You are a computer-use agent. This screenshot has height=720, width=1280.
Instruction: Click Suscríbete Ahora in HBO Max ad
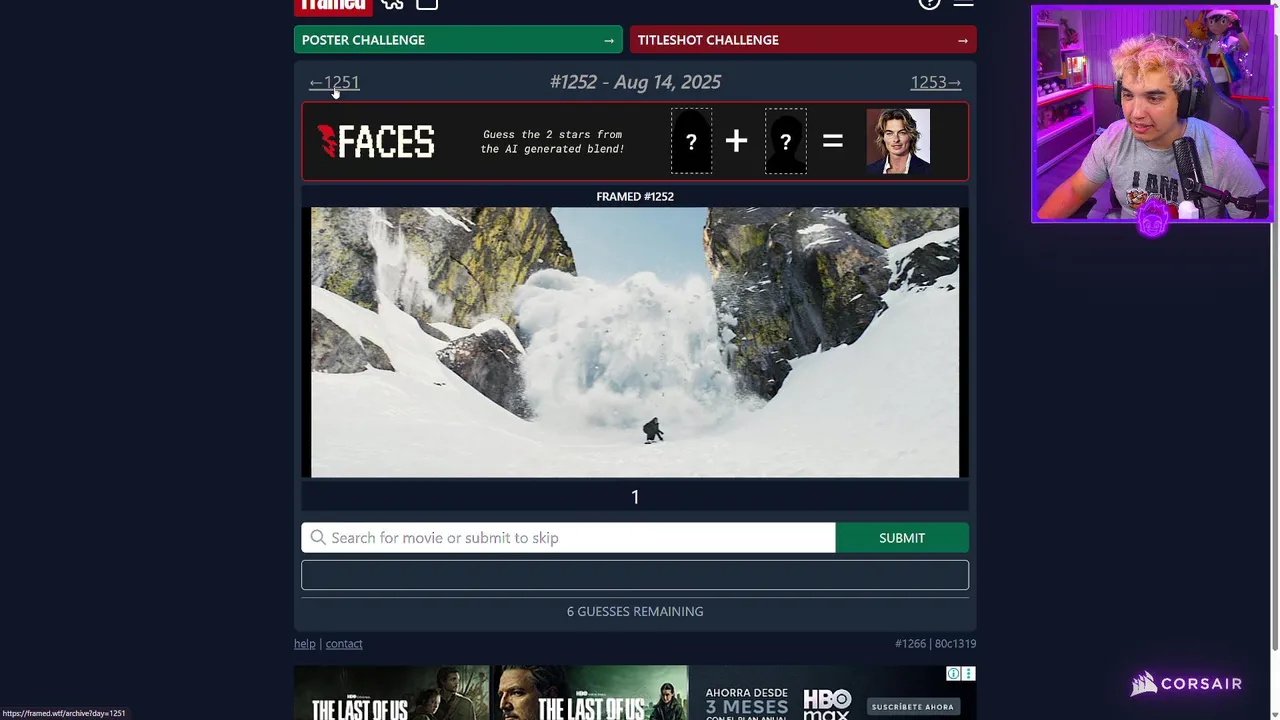(912, 707)
